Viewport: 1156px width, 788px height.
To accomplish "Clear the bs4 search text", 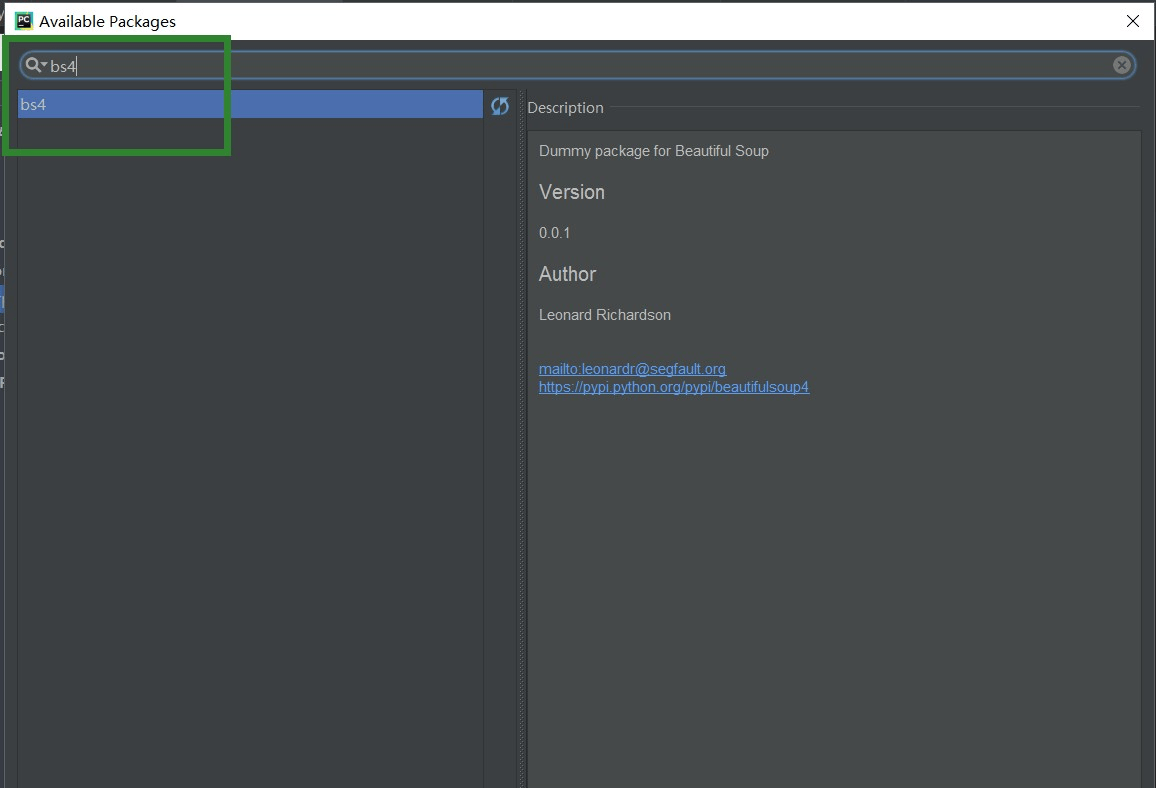I will click(x=1121, y=66).
